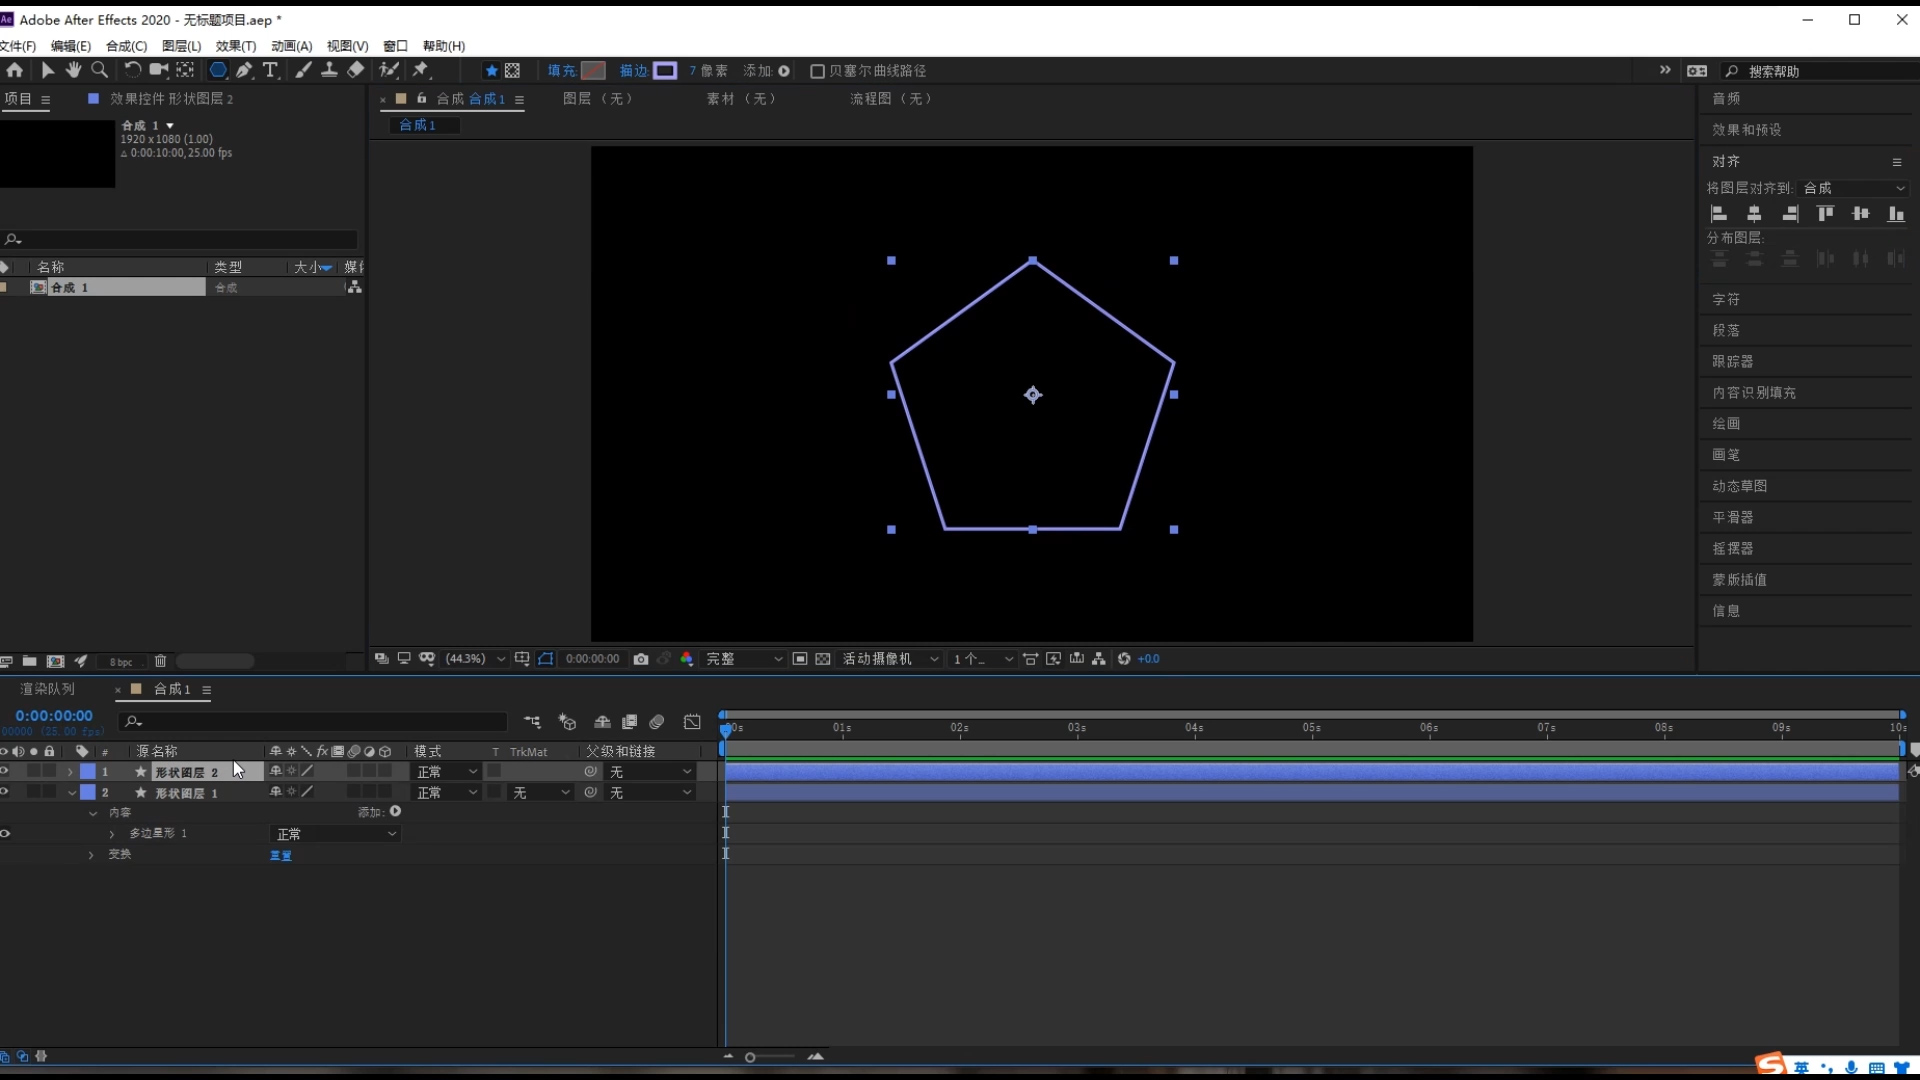Viewport: 1920px width, 1080px height.
Task: Select the Selection arrow tool
Action: pyautogui.click(x=47, y=70)
